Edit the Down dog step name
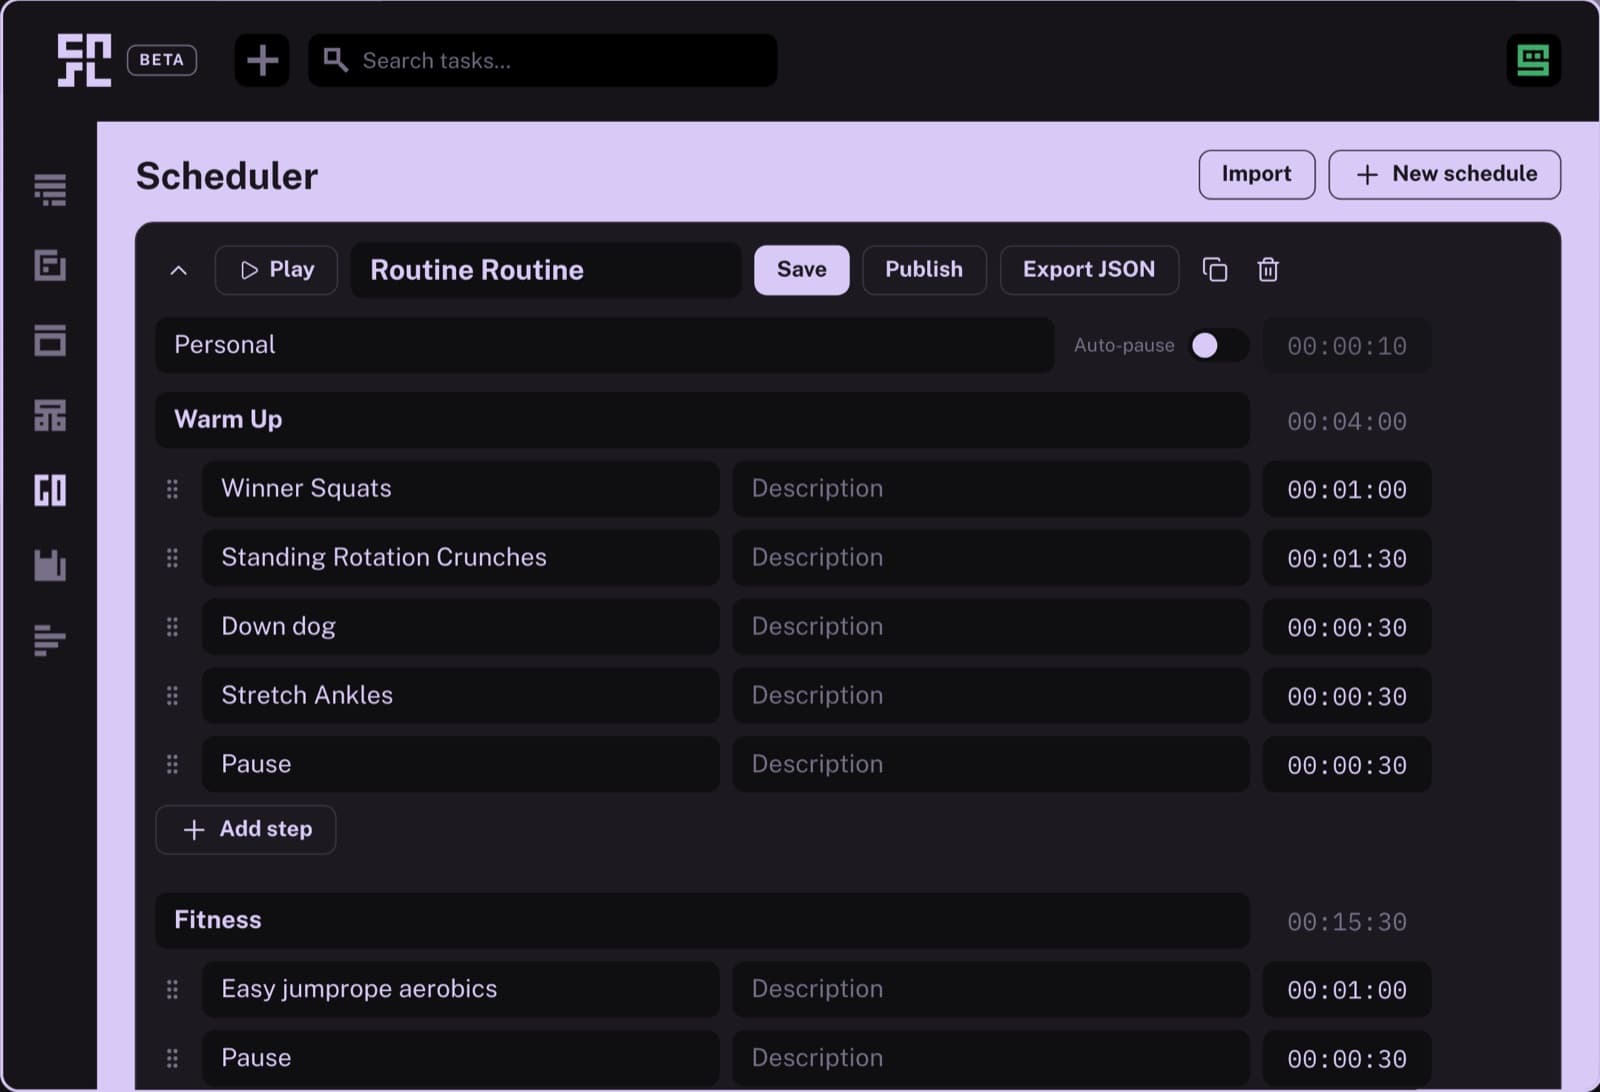Viewport: 1600px width, 1092px height. coord(461,627)
